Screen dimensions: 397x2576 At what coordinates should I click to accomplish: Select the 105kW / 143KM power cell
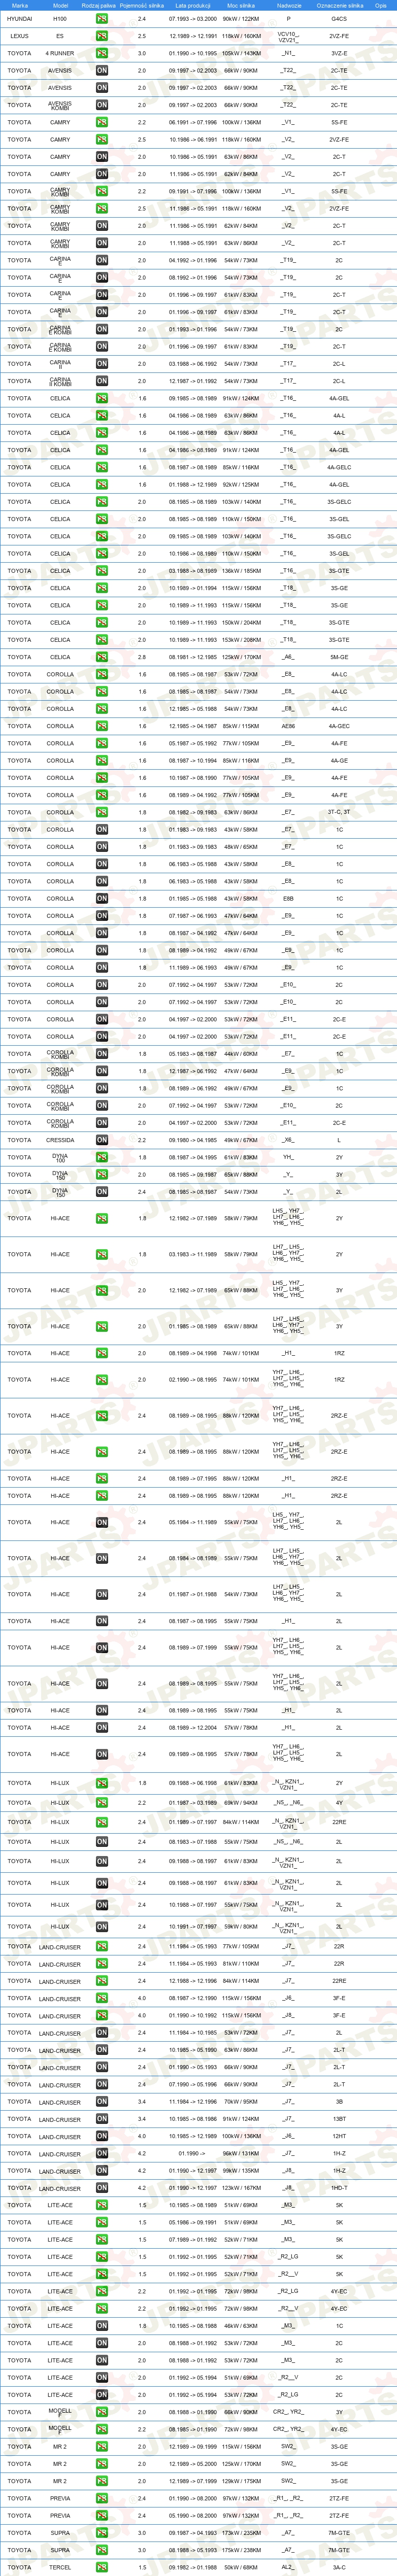240,53
